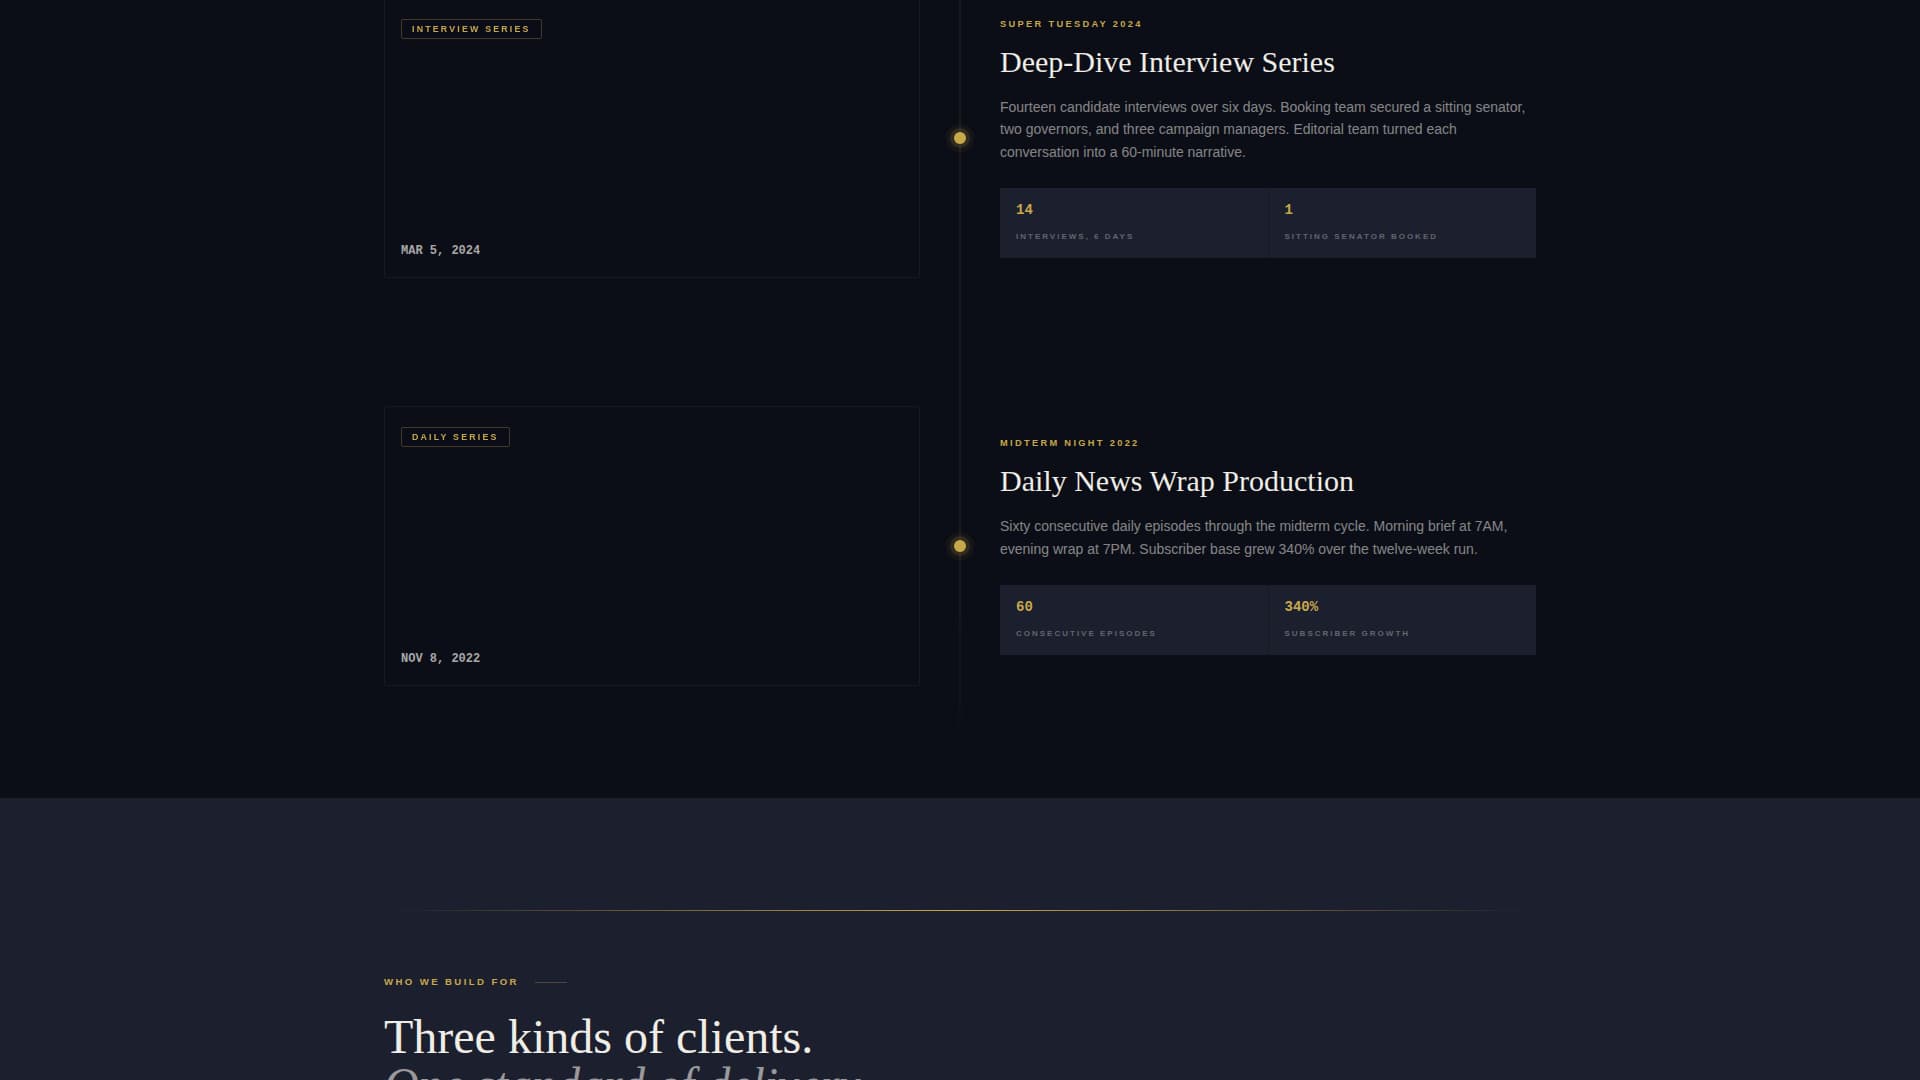Click the Three kinds of clients heading
The width and height of the screenshot is (1920, 1080).
[x=598, y=1037]
